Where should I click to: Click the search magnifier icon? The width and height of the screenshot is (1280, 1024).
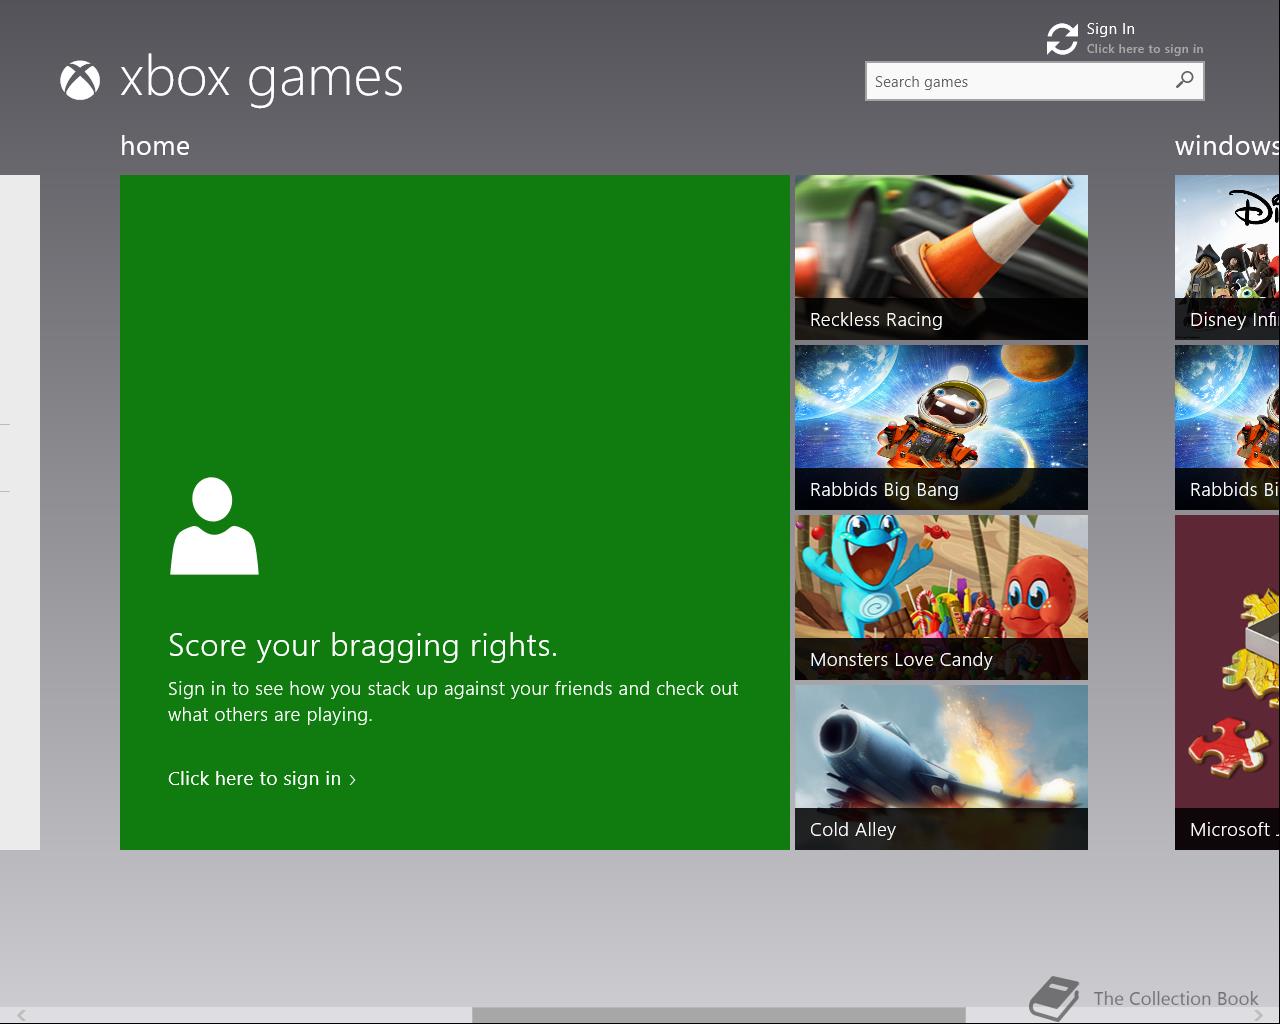click(x=1185, y=80)
